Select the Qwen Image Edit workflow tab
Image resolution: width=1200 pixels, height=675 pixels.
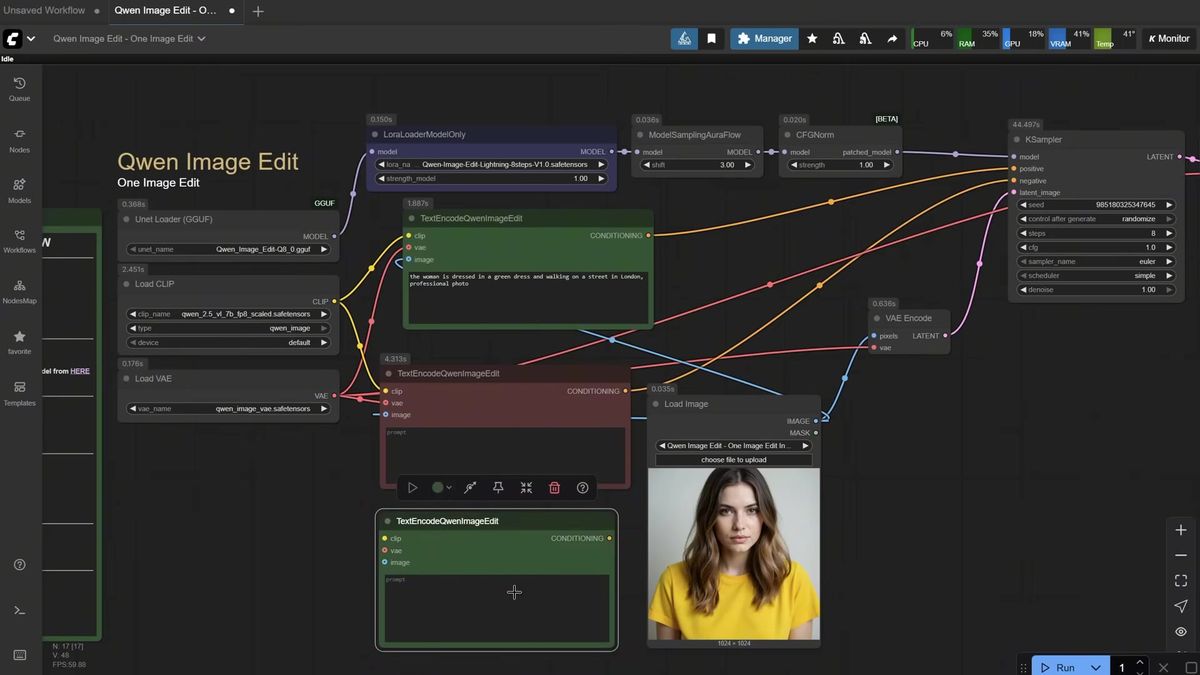(165, 10)
